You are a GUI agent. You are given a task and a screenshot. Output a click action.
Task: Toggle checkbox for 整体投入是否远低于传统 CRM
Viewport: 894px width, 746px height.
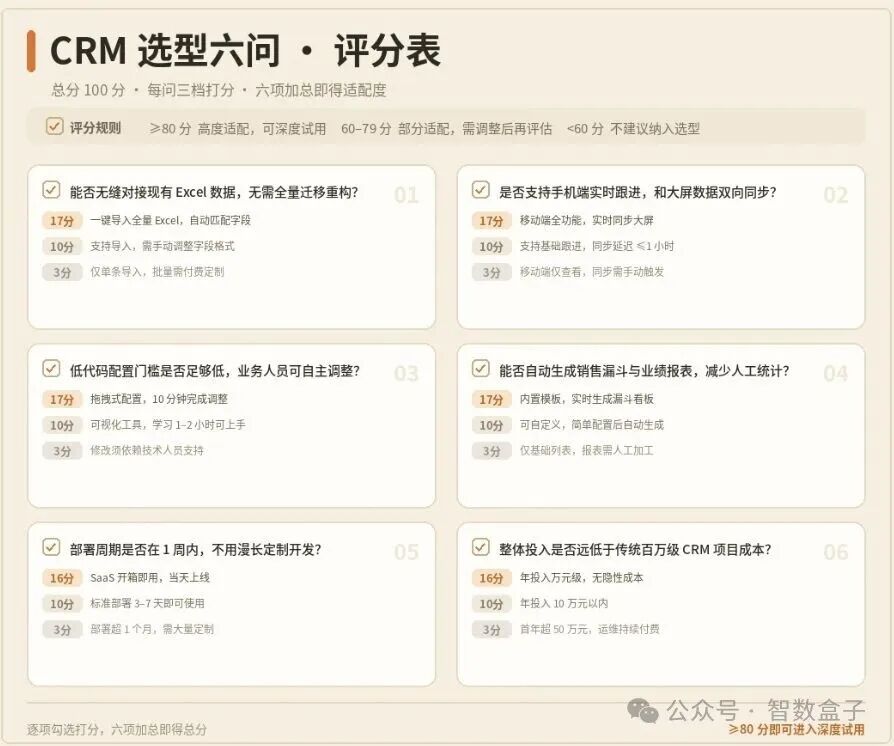tap(481, 548)
